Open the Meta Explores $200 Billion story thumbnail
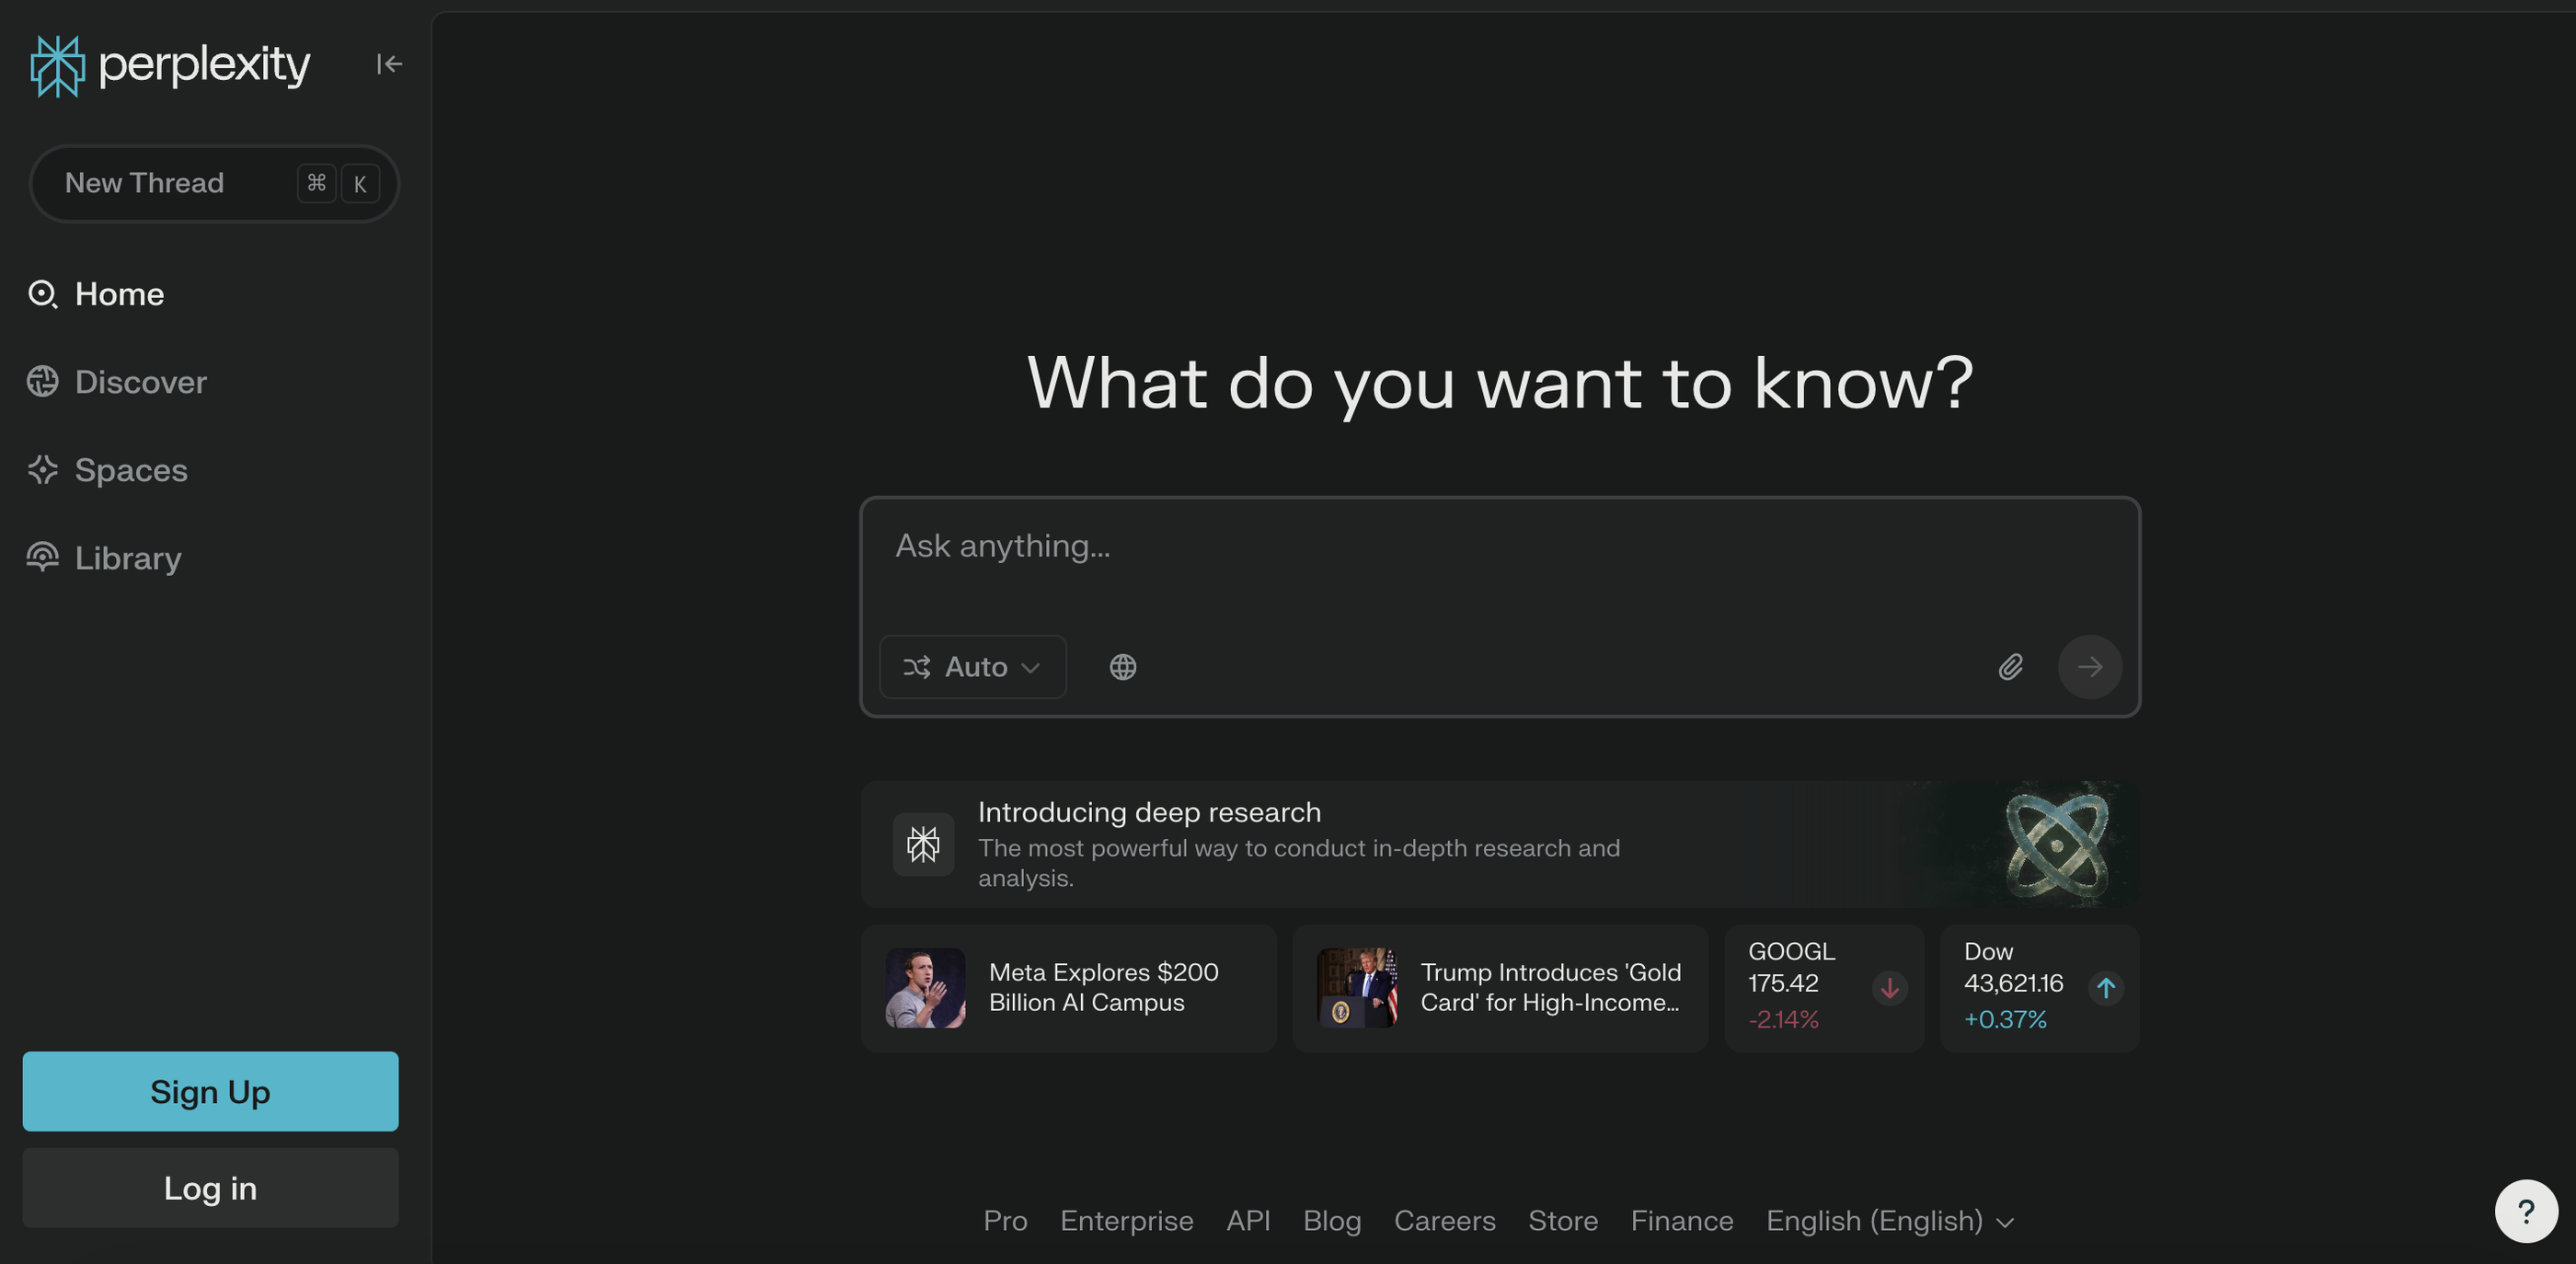2576x1264 pixels. [x=925, y=988]
